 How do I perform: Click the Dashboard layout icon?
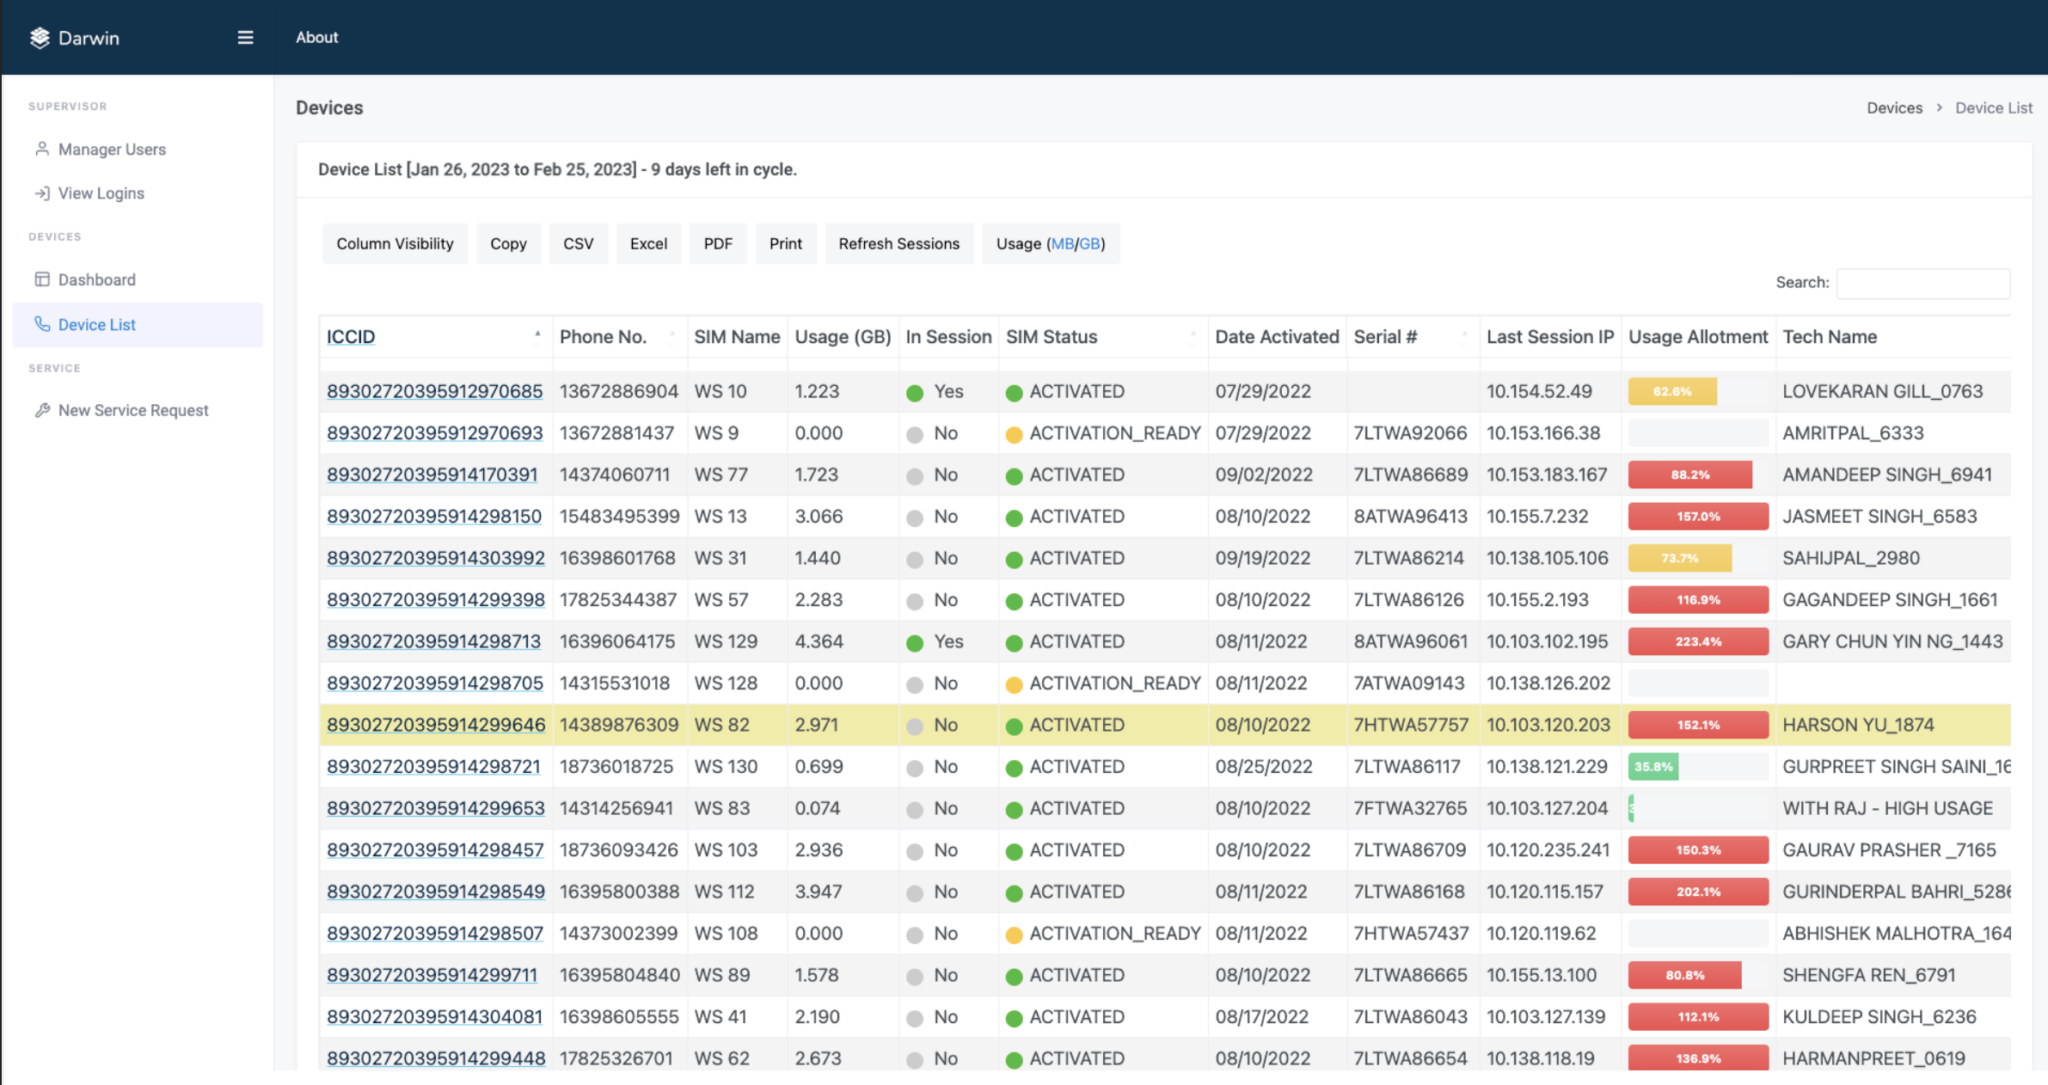tap(42, 279)
